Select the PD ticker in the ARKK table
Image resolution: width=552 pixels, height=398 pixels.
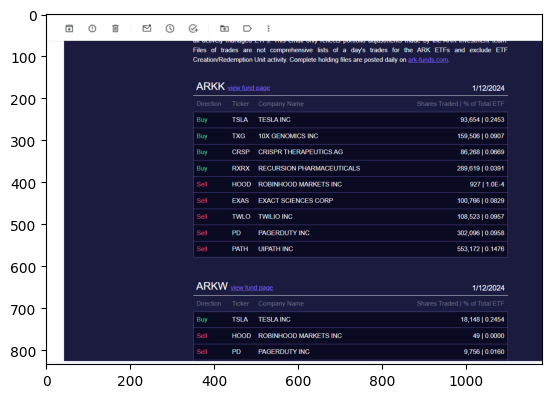236,233
